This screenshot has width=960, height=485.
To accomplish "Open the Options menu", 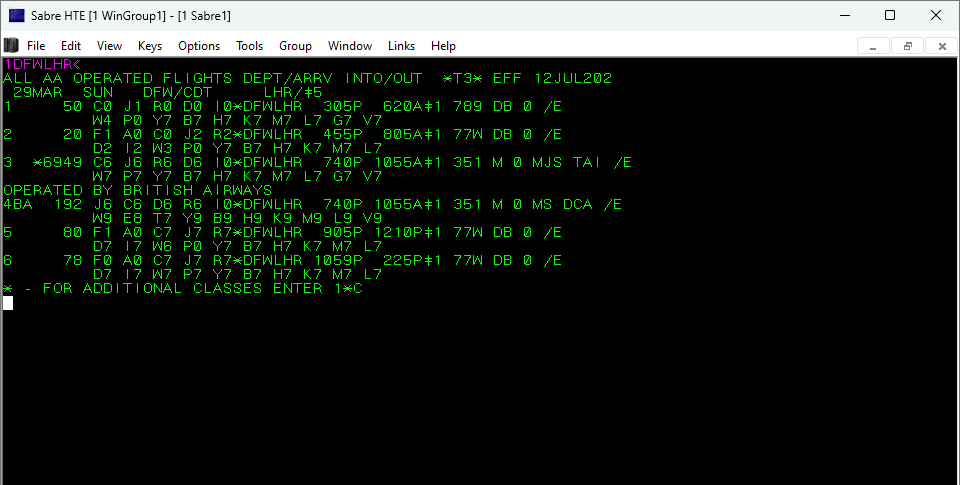I will tap(199, 46).
